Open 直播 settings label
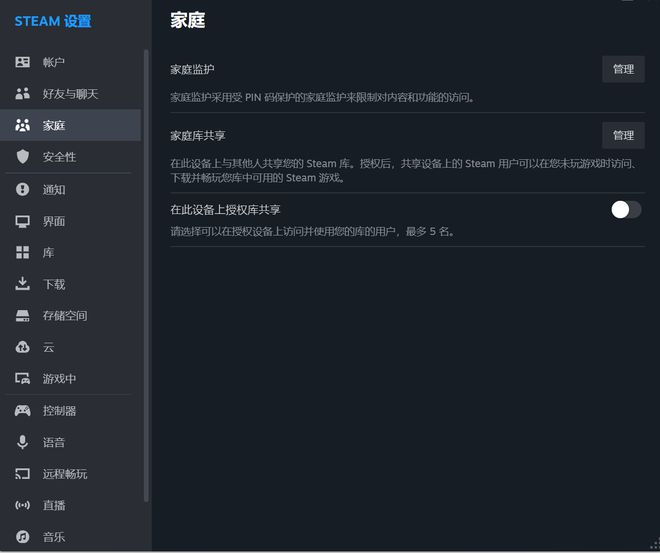 pyautogui.click(x=54, y=505)
